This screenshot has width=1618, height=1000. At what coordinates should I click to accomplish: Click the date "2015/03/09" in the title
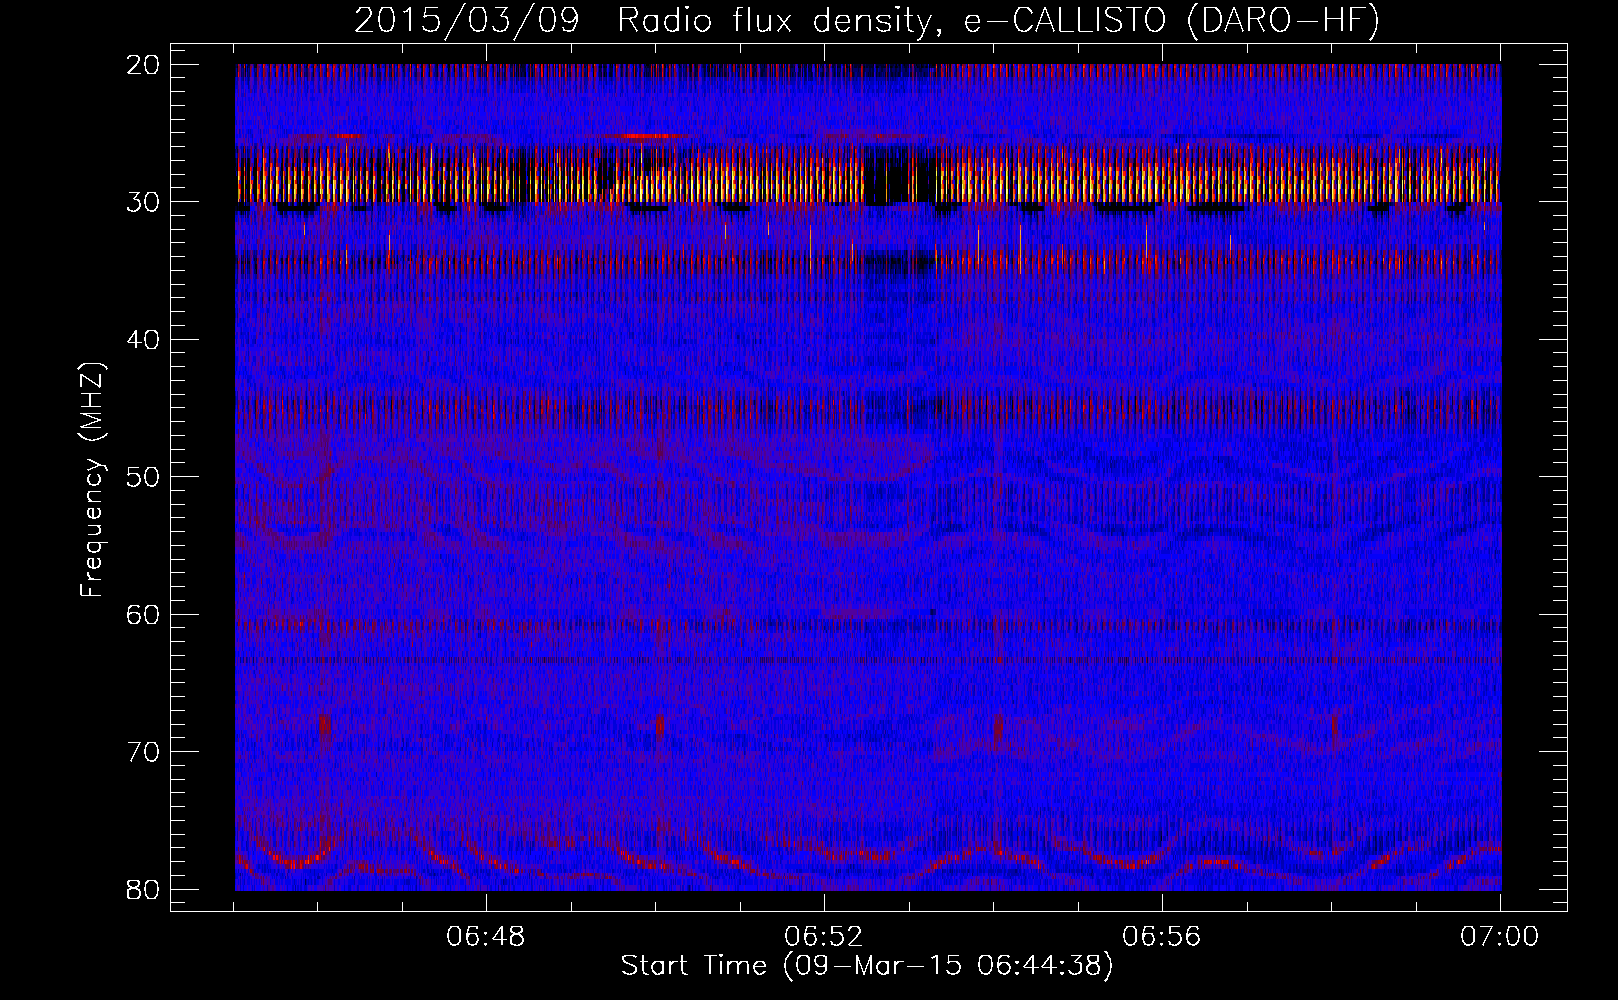tap(467, 20)
